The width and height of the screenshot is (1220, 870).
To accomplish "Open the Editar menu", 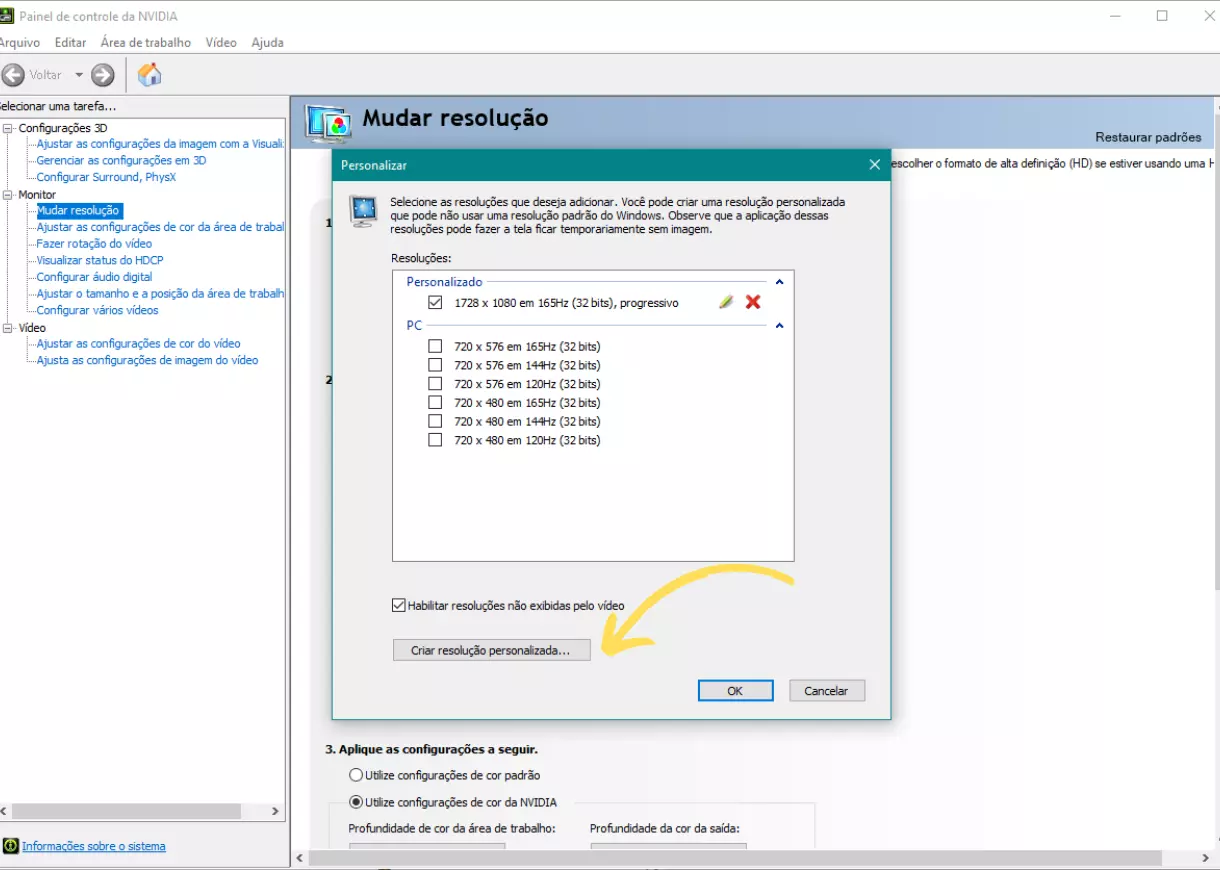I will (x=70, y=42).
